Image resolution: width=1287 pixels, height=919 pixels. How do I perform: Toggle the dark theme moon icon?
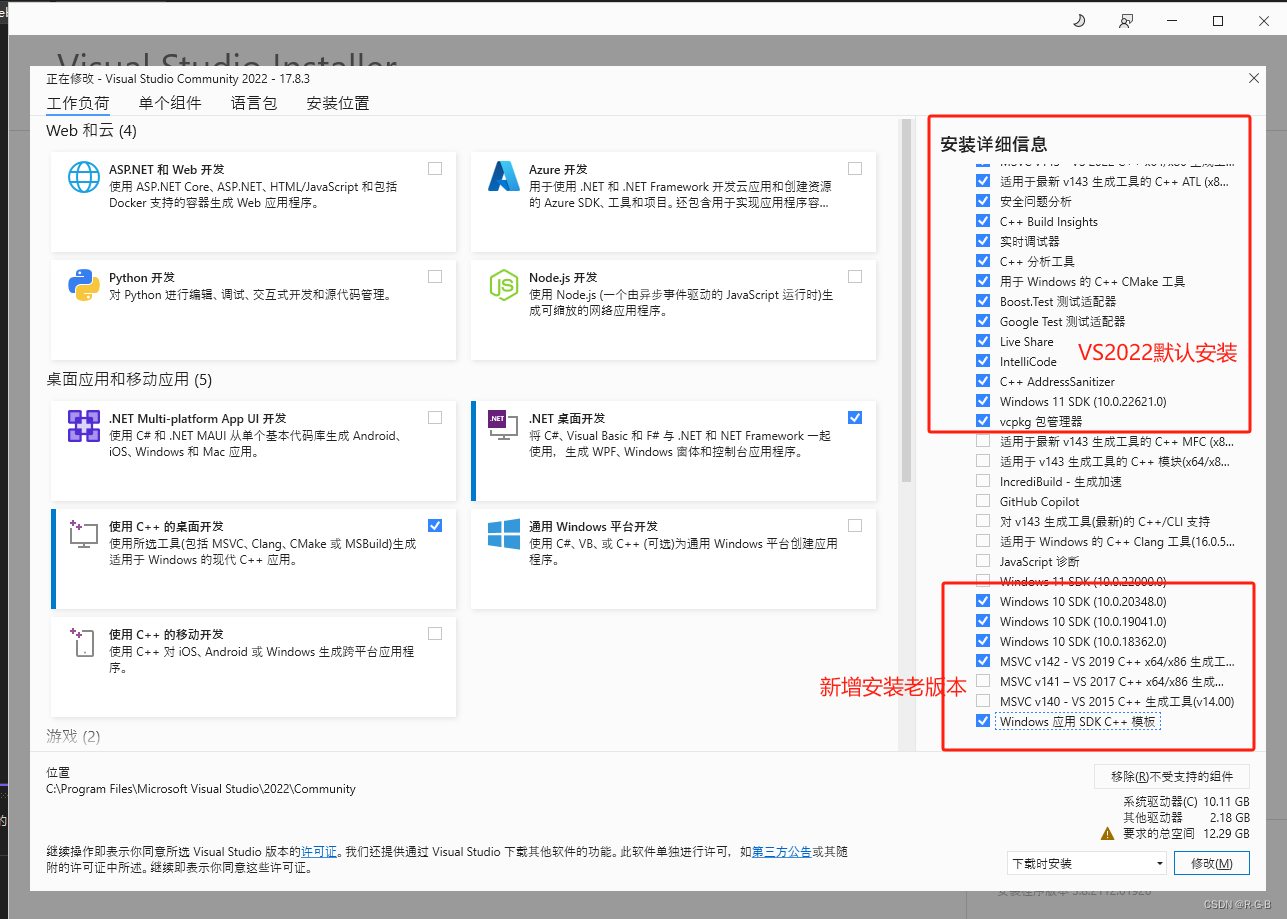pos(1078,21)
